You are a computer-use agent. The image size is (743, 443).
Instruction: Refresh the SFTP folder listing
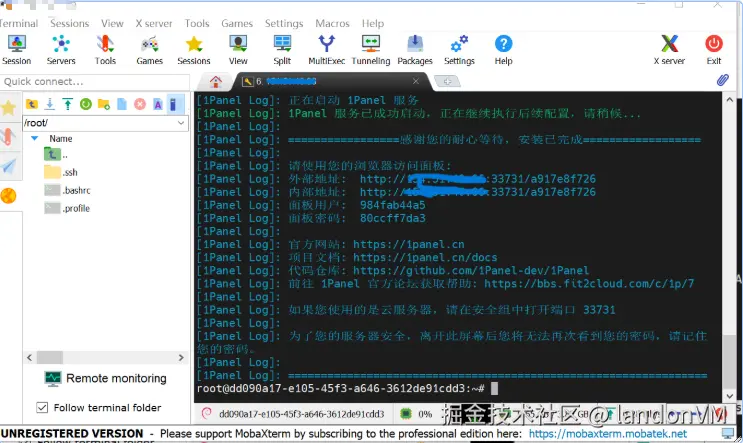(86, 104)
